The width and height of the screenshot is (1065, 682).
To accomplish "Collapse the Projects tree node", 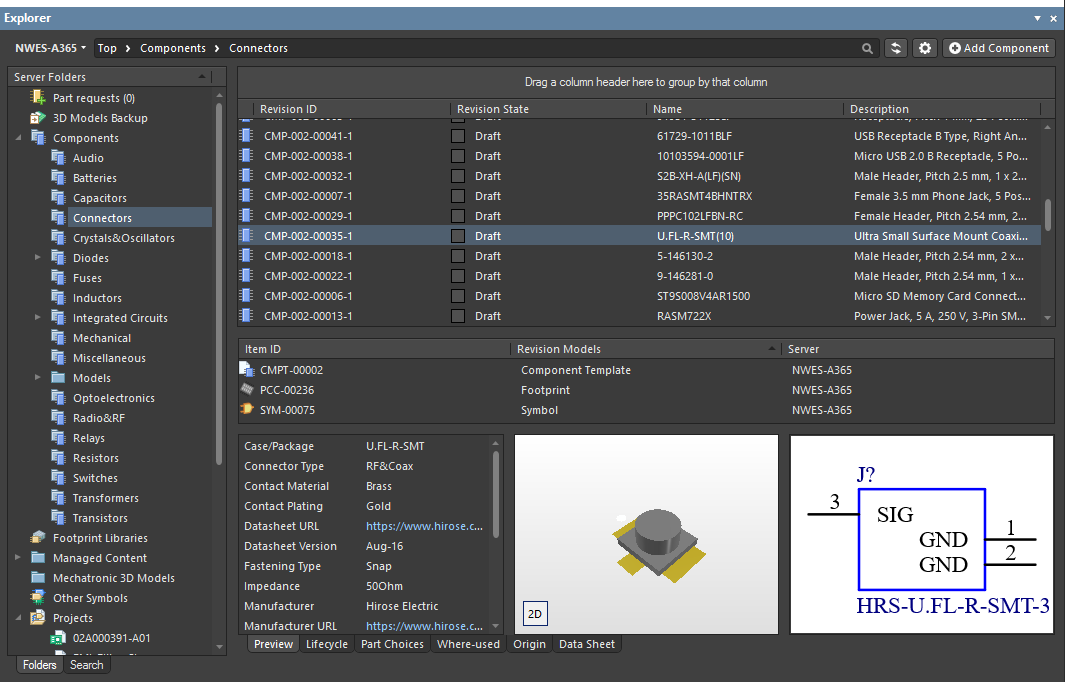I will [18, 617].
